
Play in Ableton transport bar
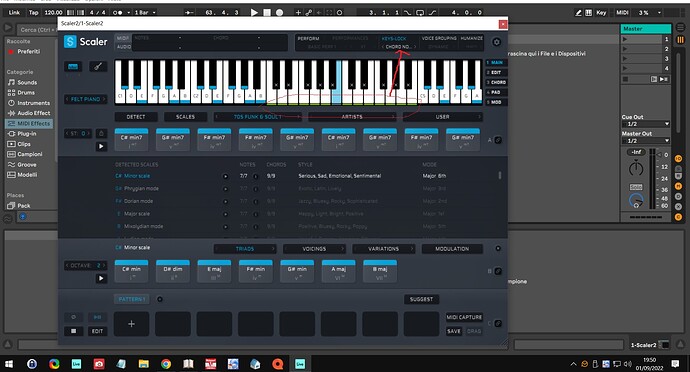254,12
